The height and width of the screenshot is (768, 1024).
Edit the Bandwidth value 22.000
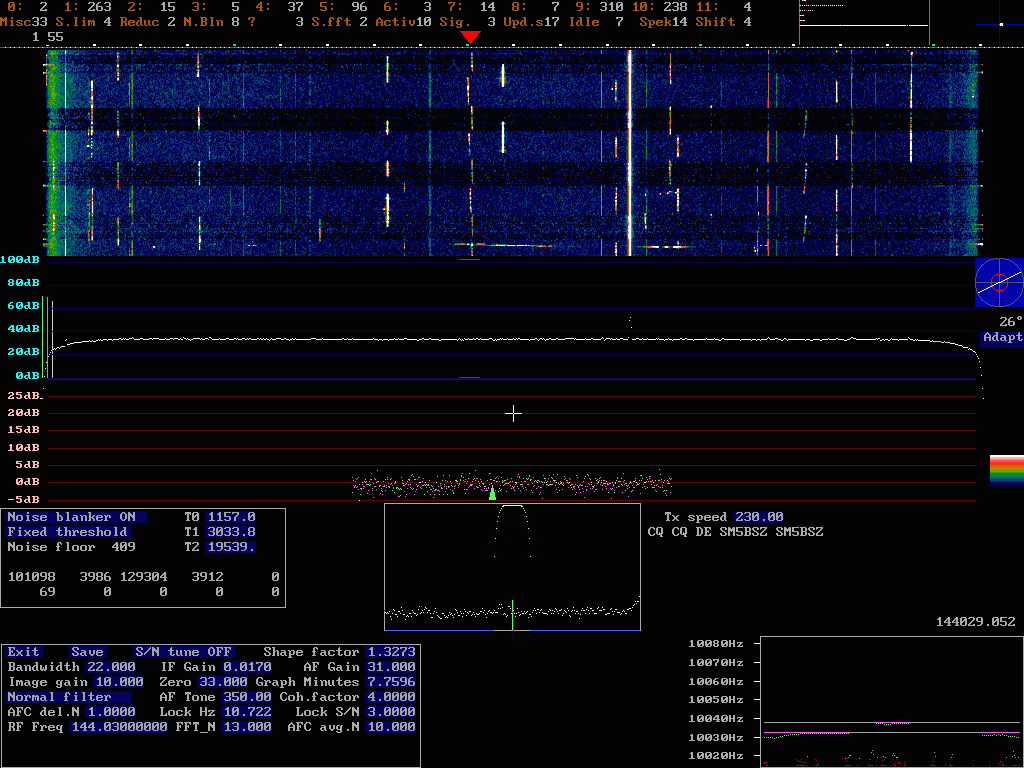click(x=111, y=667)
